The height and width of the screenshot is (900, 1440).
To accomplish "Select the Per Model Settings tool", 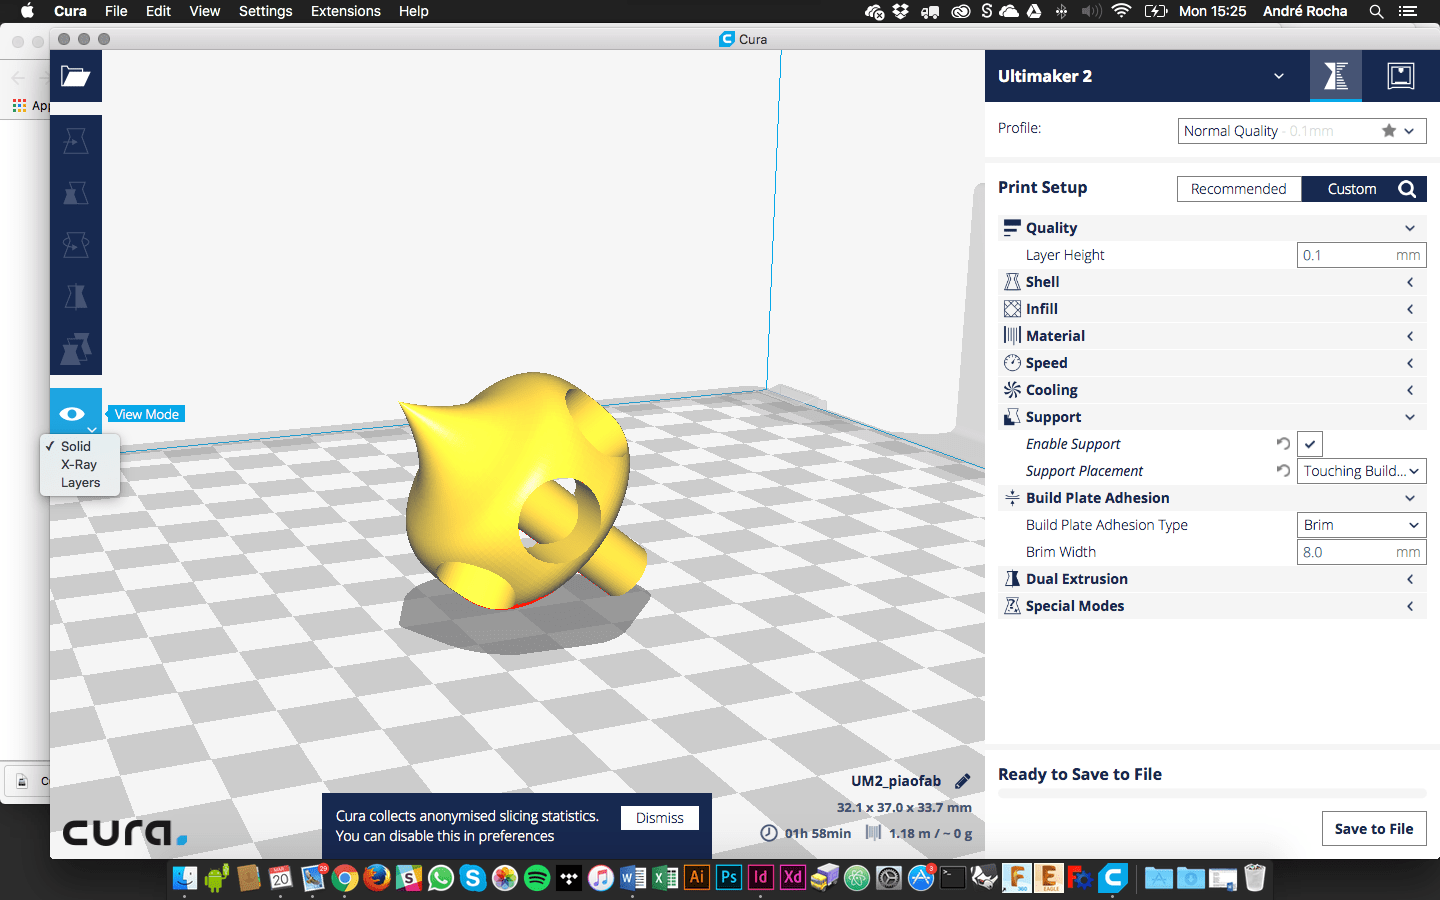I will (76, 349).
